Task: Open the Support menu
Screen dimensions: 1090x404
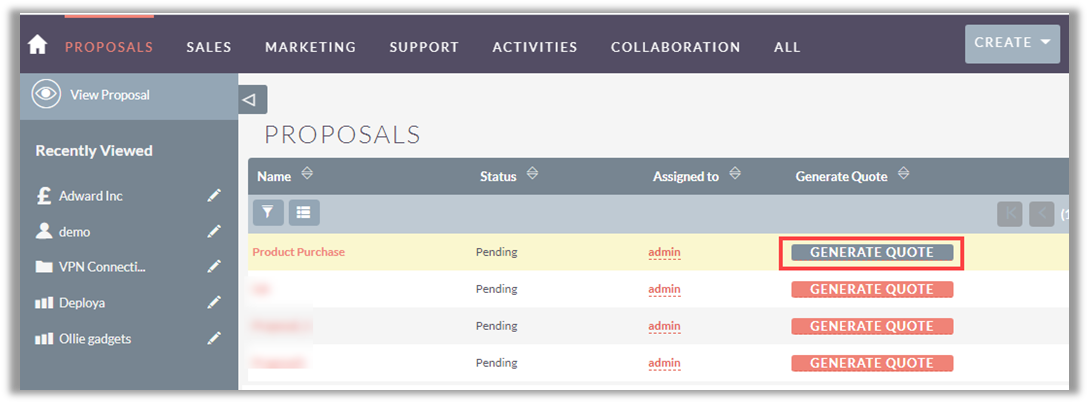Action: pos(424,47)
